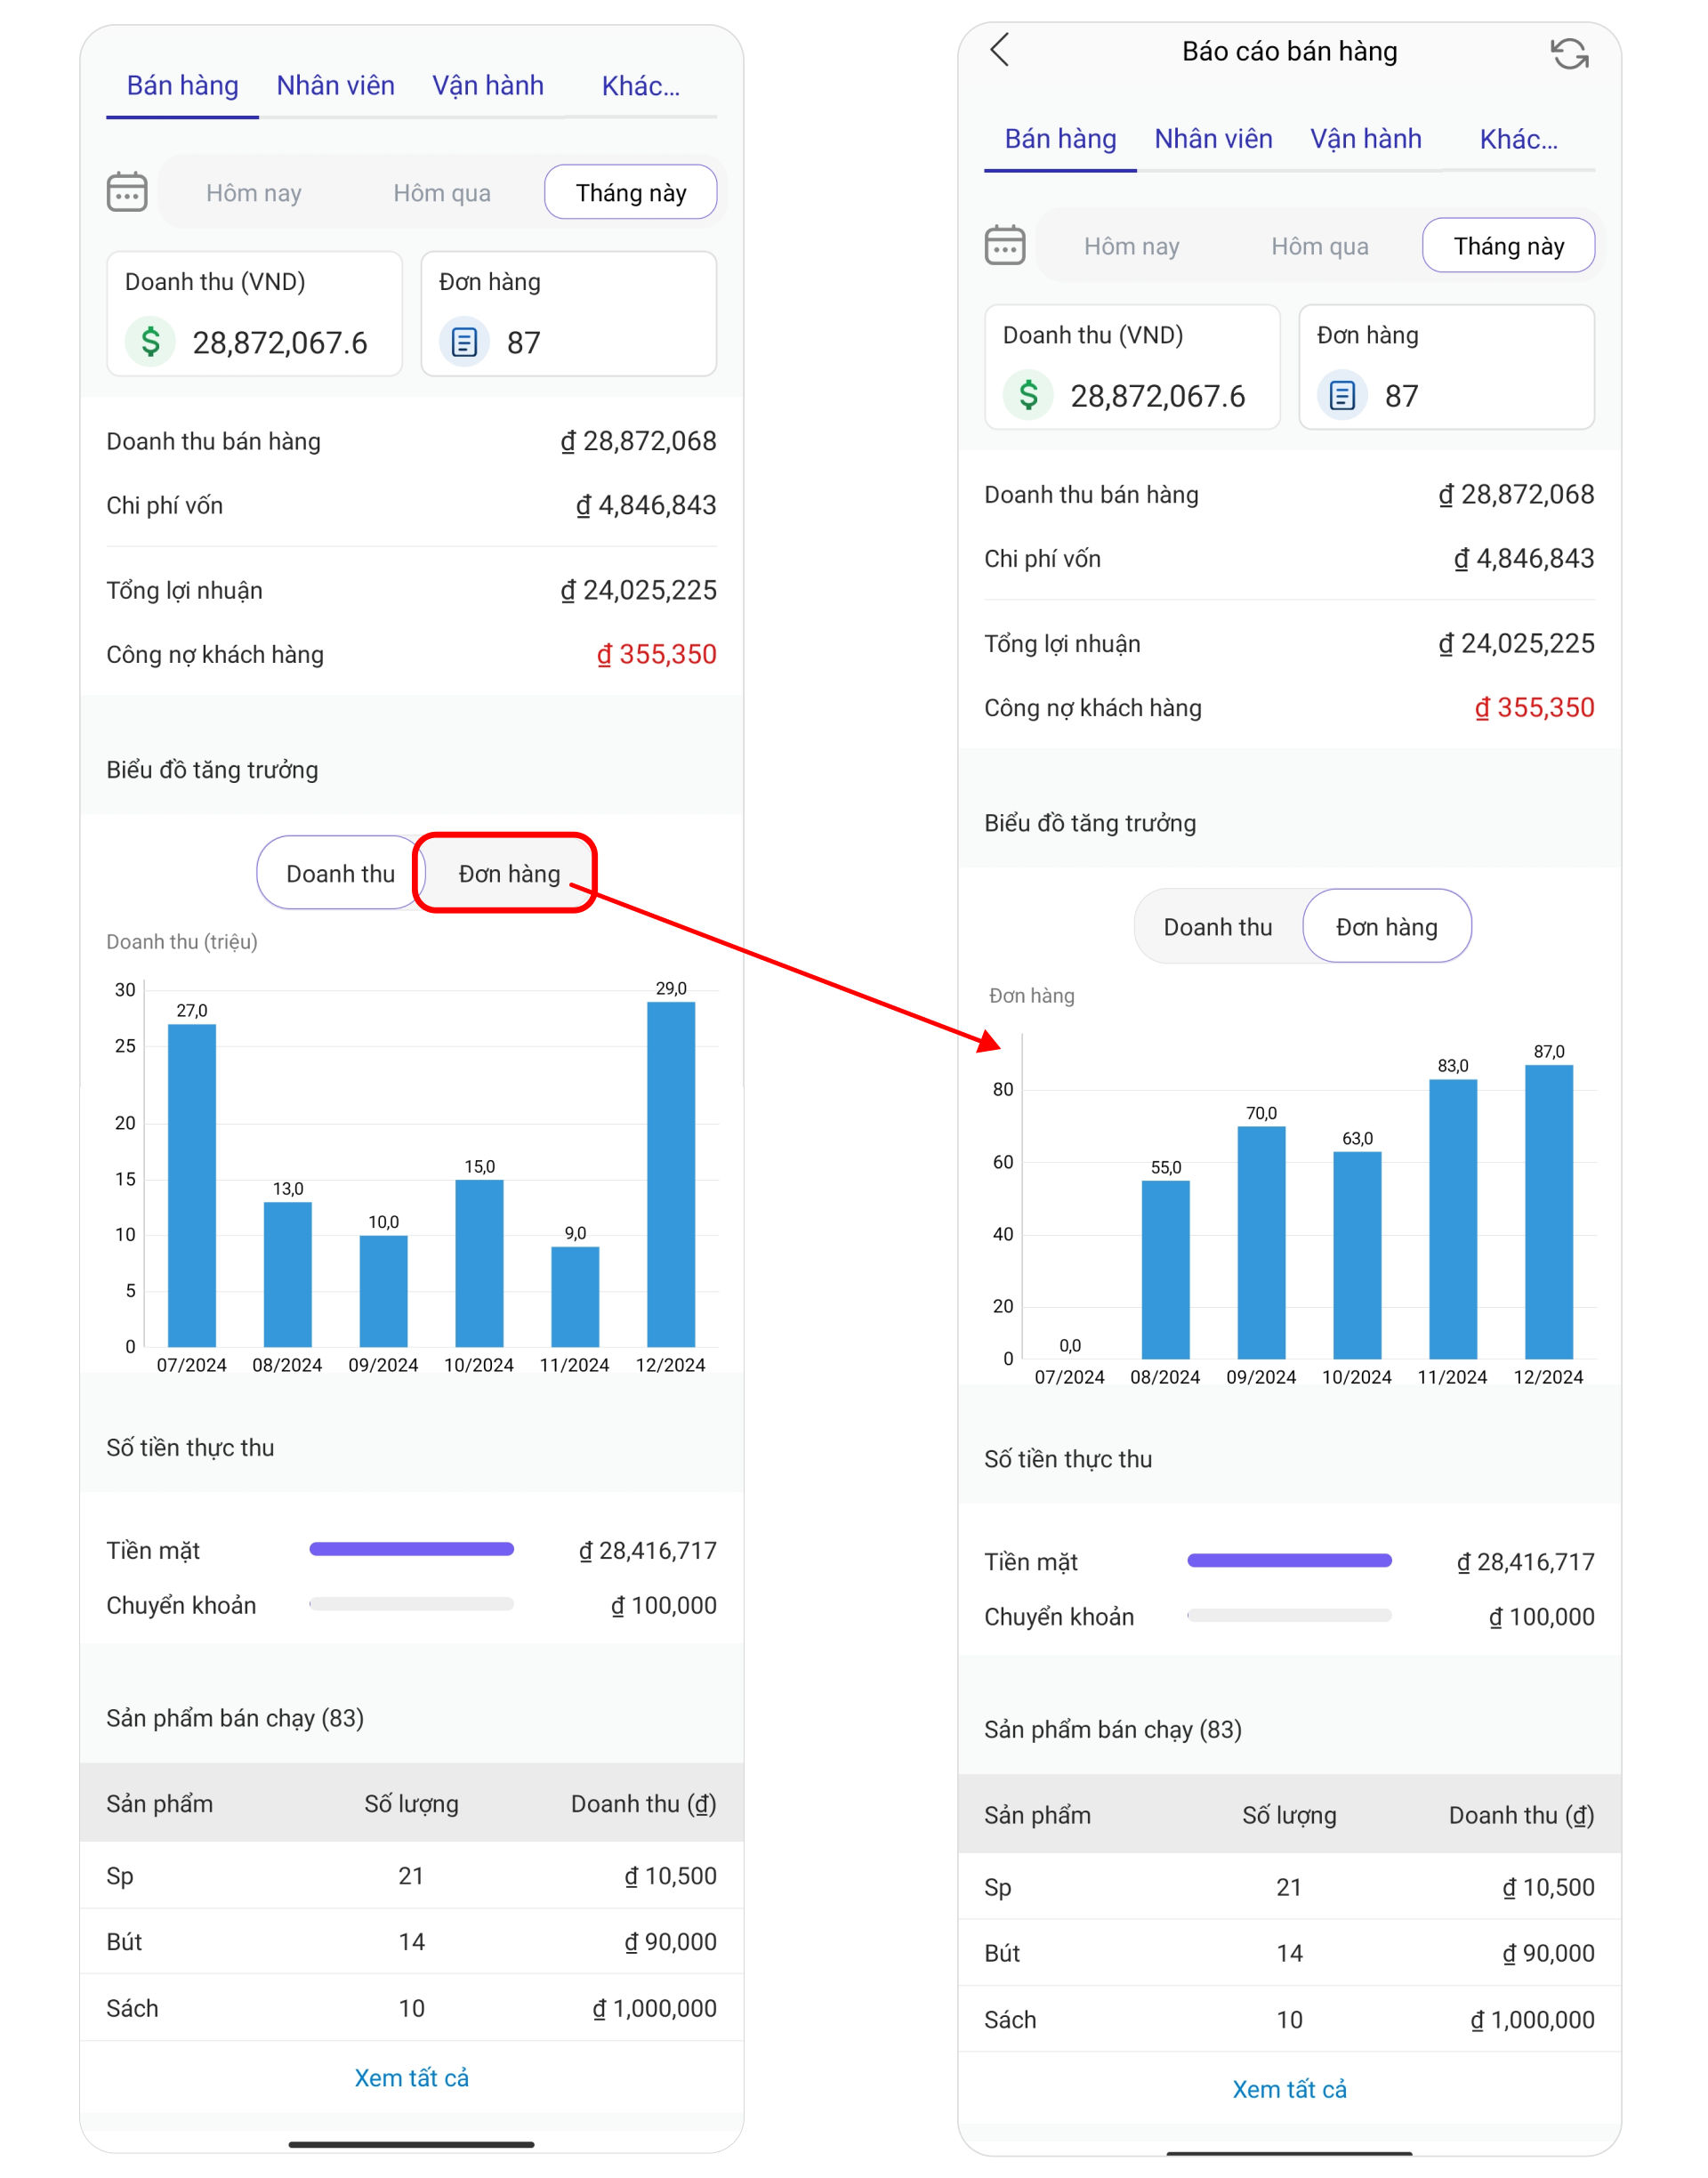Select Tháng này period in left screen
The image size is (1708, 2178).
(631, 192)
